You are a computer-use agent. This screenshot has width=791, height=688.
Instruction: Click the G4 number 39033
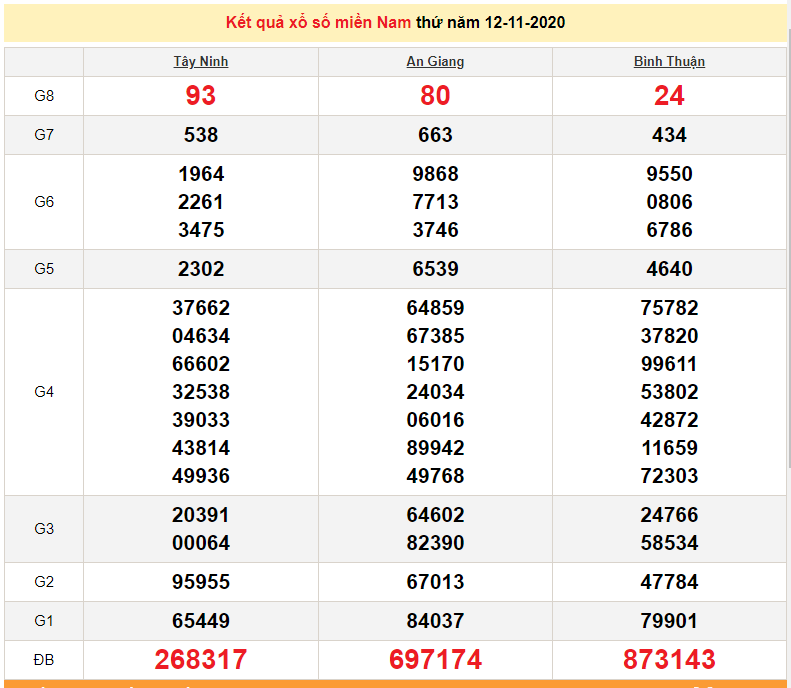click(201, 420)
